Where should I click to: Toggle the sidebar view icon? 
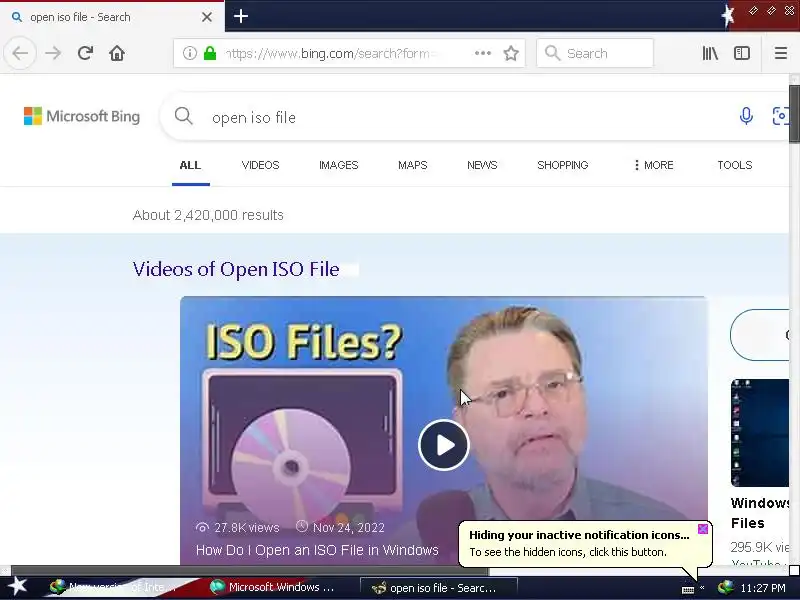click(x=741, y=53)
